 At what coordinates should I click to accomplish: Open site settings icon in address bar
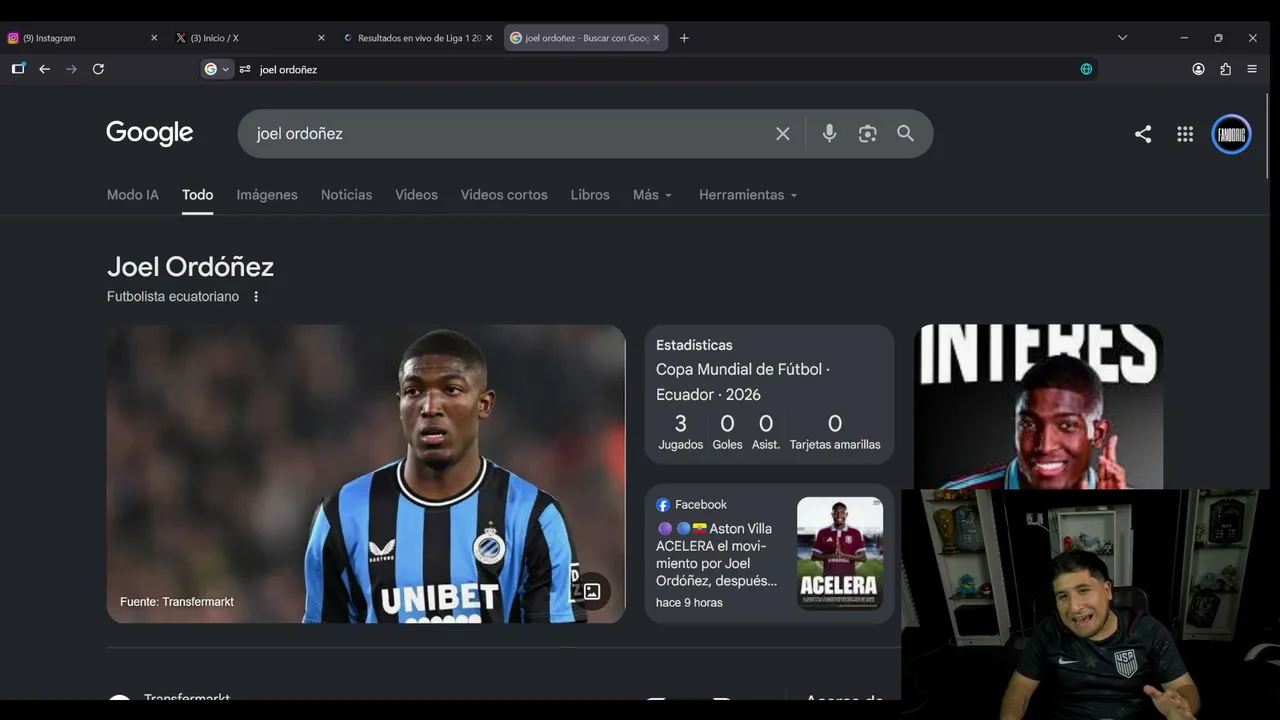coord(245,69)
